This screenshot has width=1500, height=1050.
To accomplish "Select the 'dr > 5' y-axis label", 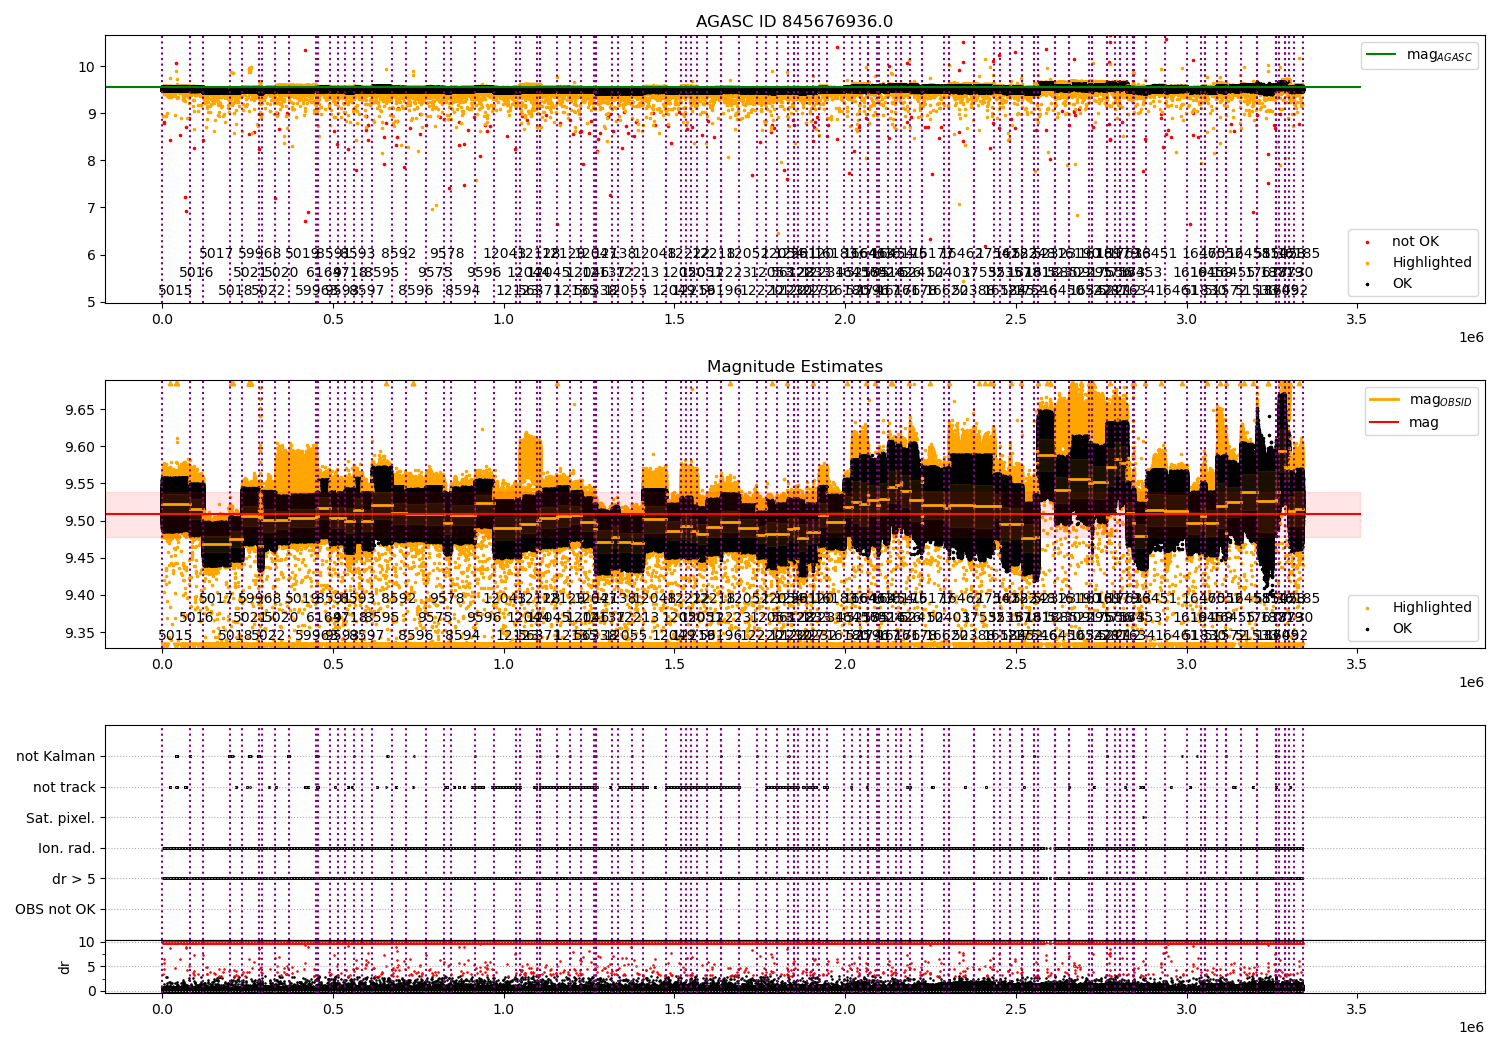I will [73, 879].
